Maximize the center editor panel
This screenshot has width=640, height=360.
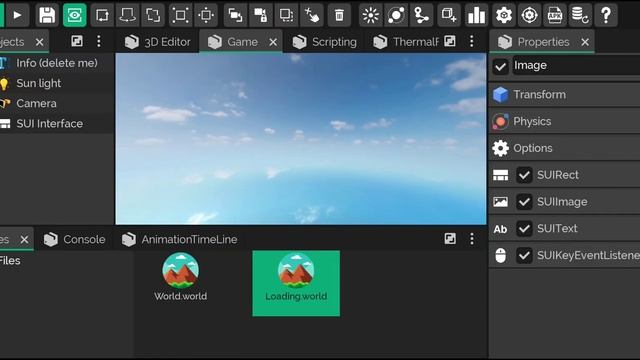450,41
